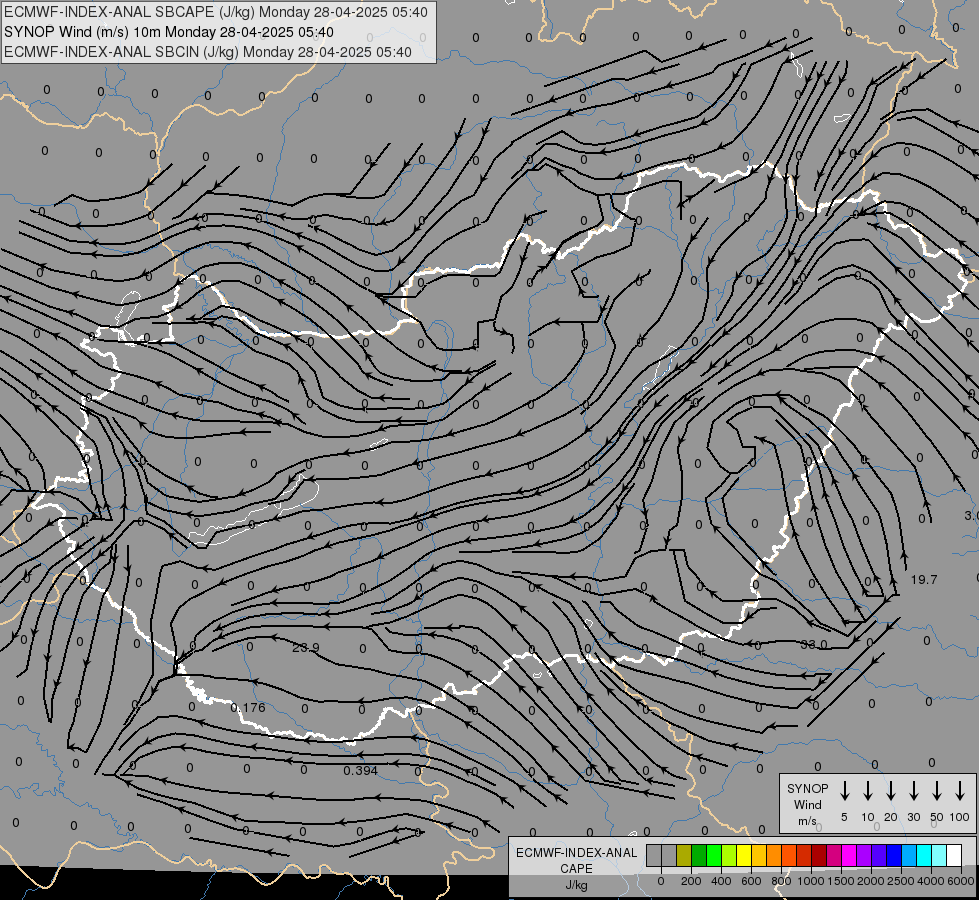Viewport: 979px width, 900px height.
Task: Click the 10 m/s wind arrow in SYNOP legend
Action: [x=867, y=790]
